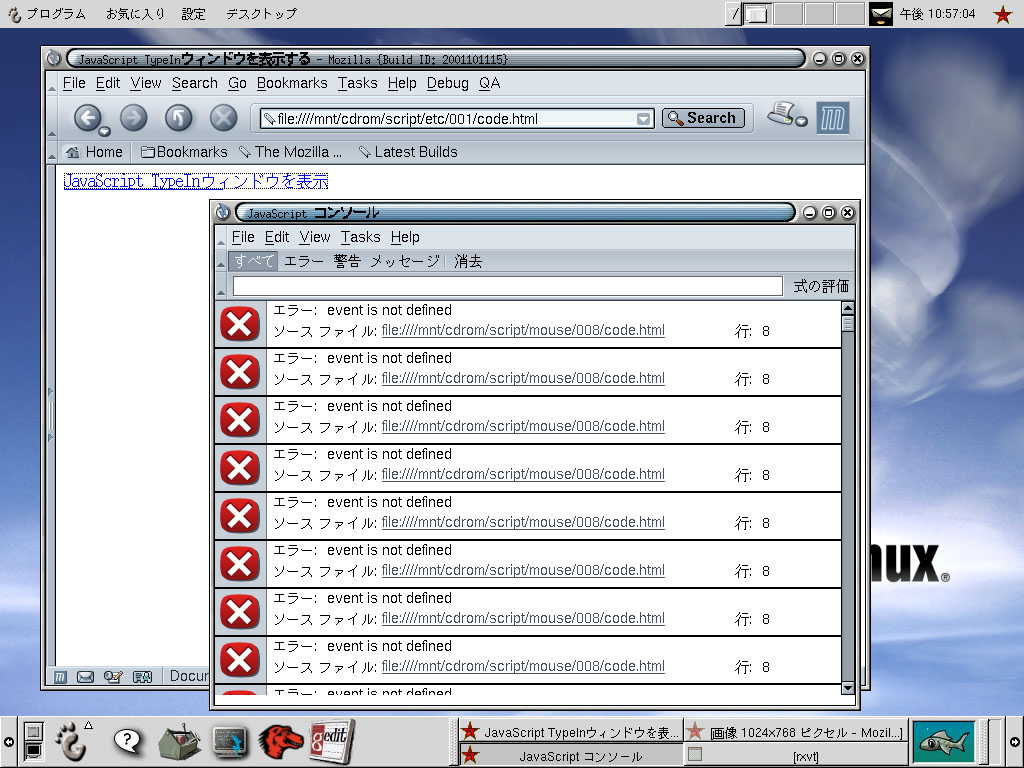Switch to the third workspace in the top panel pager
The width and height of the screenshot is (1024, 768).
click(819, 14)
